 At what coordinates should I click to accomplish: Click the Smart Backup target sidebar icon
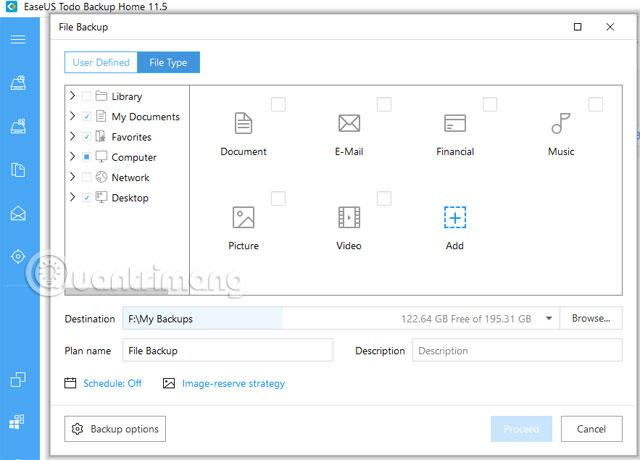pyautogui.click(x=18, y=256)
